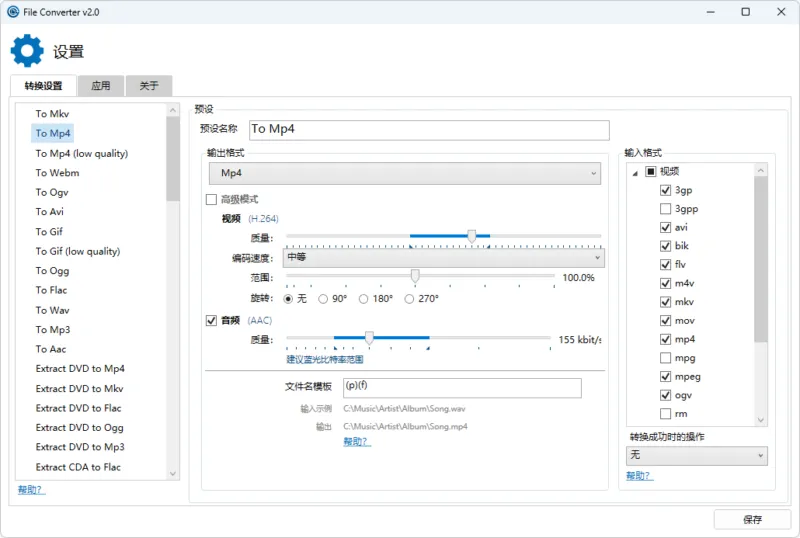Uncheck the mov input format
Image resolution: width=800 pixels, height=538 pixels.
coord(665,321)
